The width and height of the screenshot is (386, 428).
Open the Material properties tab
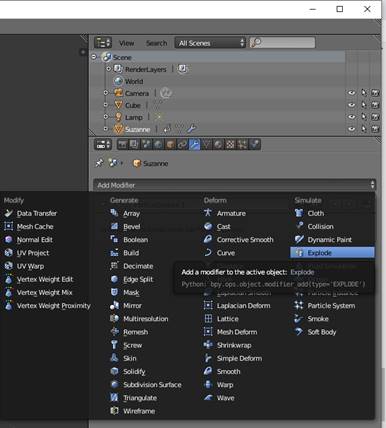click(x=218, y=144)
